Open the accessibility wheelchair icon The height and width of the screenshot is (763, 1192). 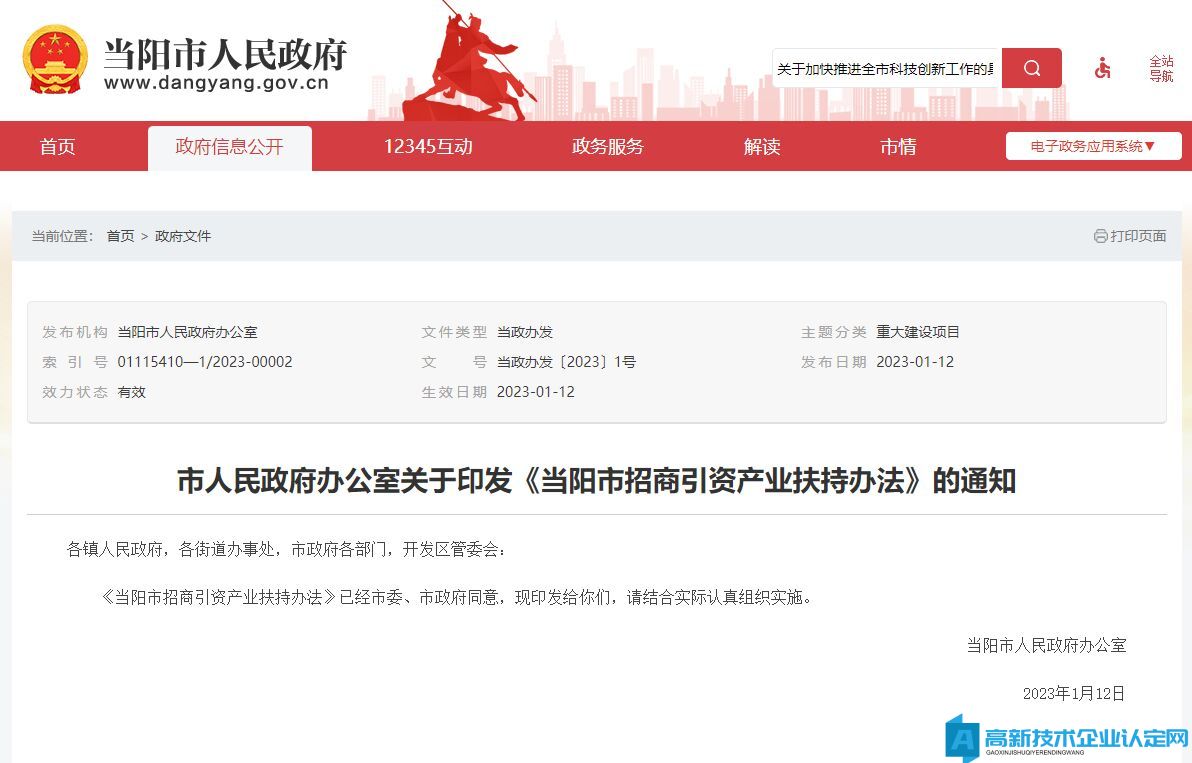pyautogui.click(x=1102, y=68)
